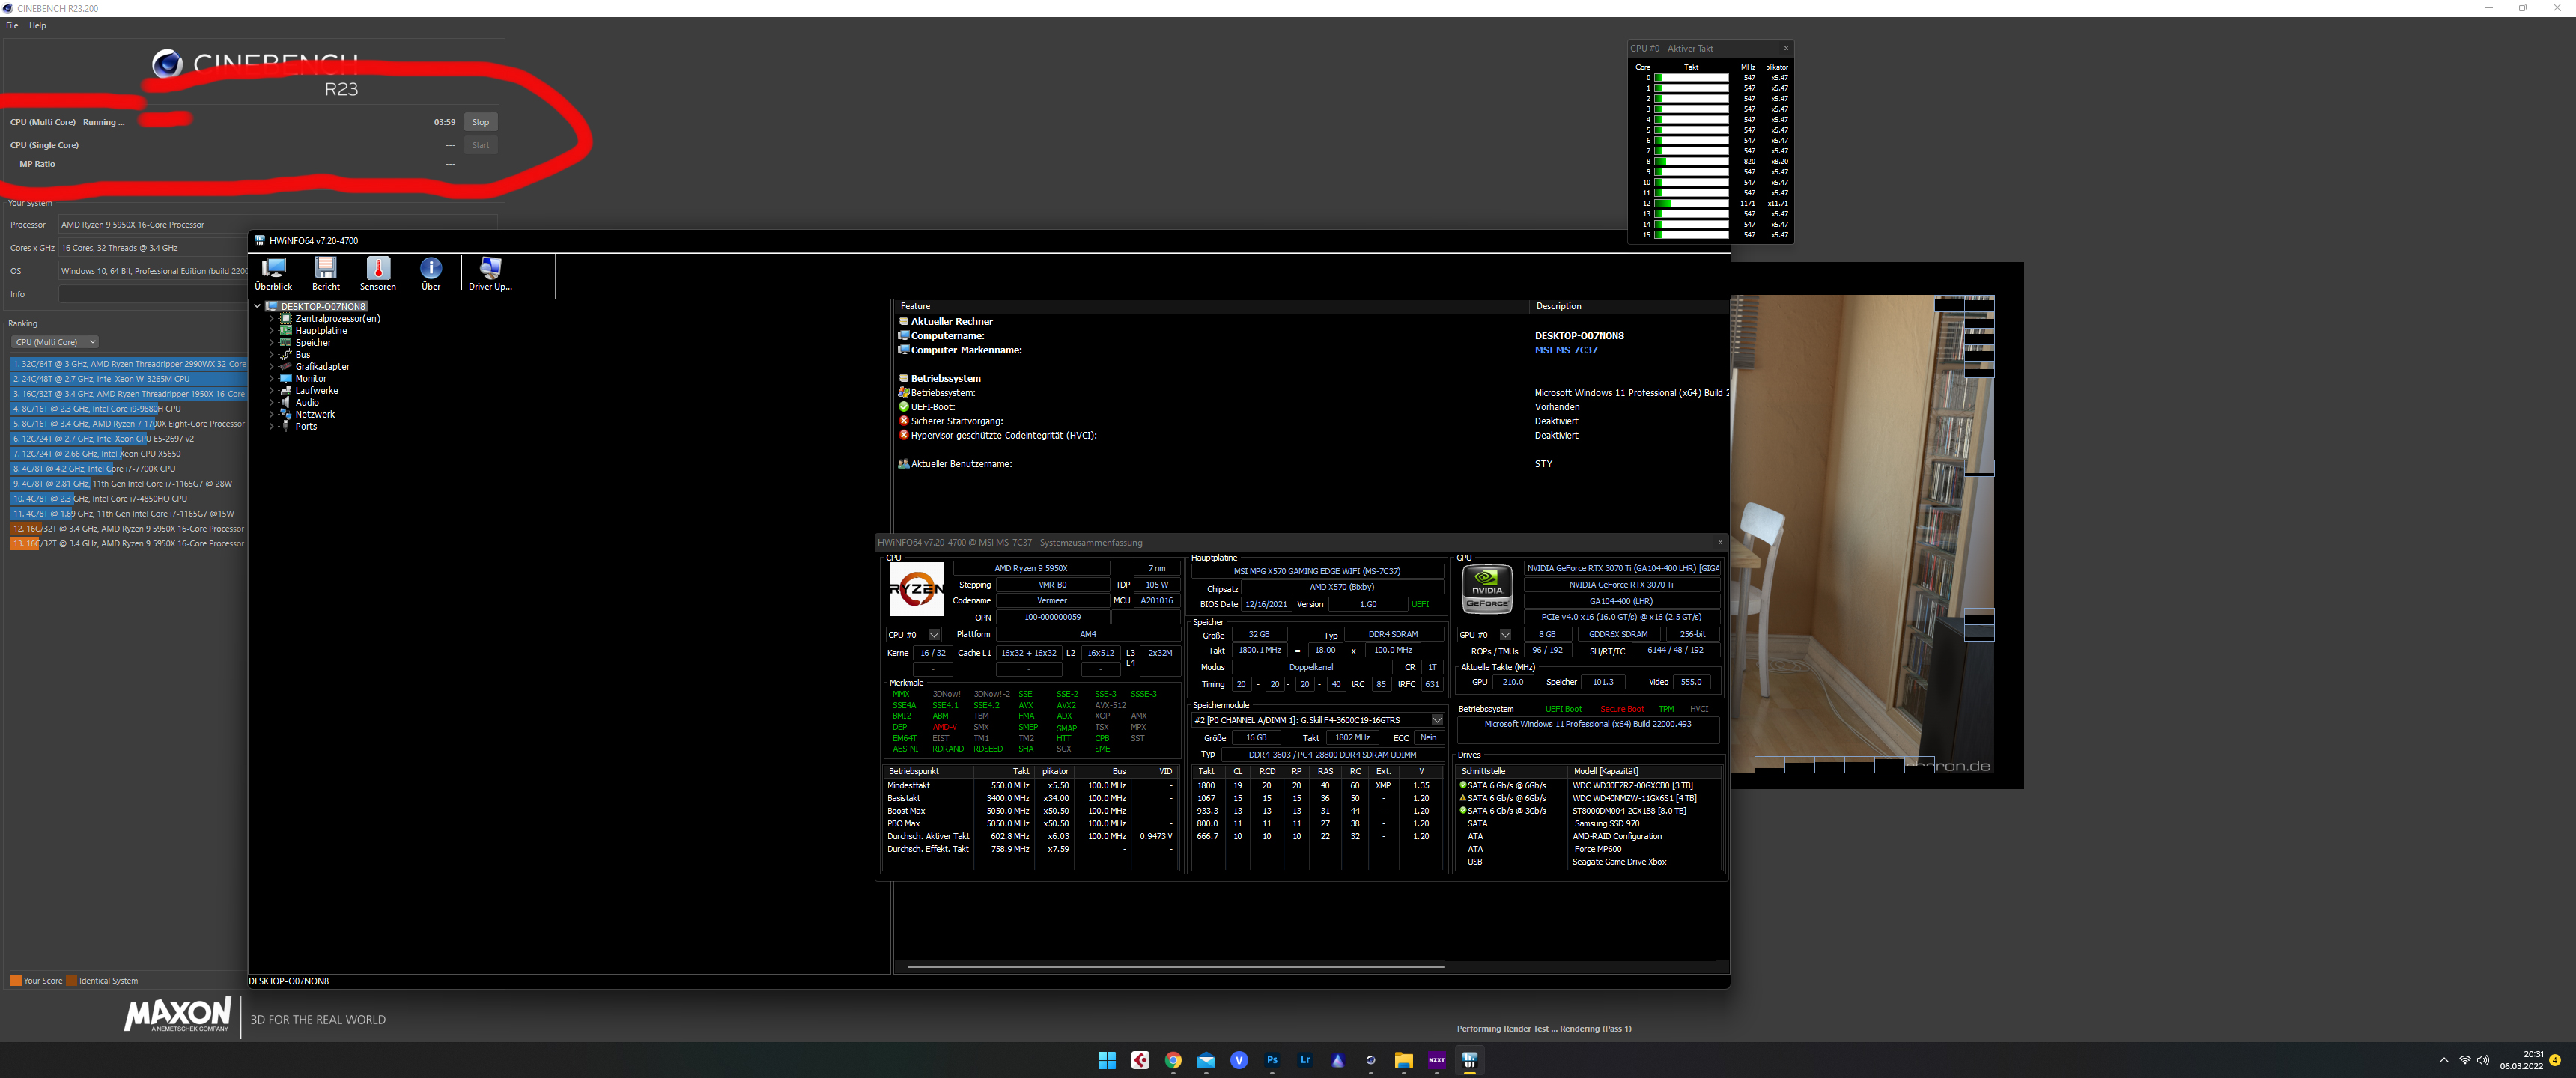2576x1078 pixels.
Task: Click the NZXT taskbar icon
Action: 1436,1060
